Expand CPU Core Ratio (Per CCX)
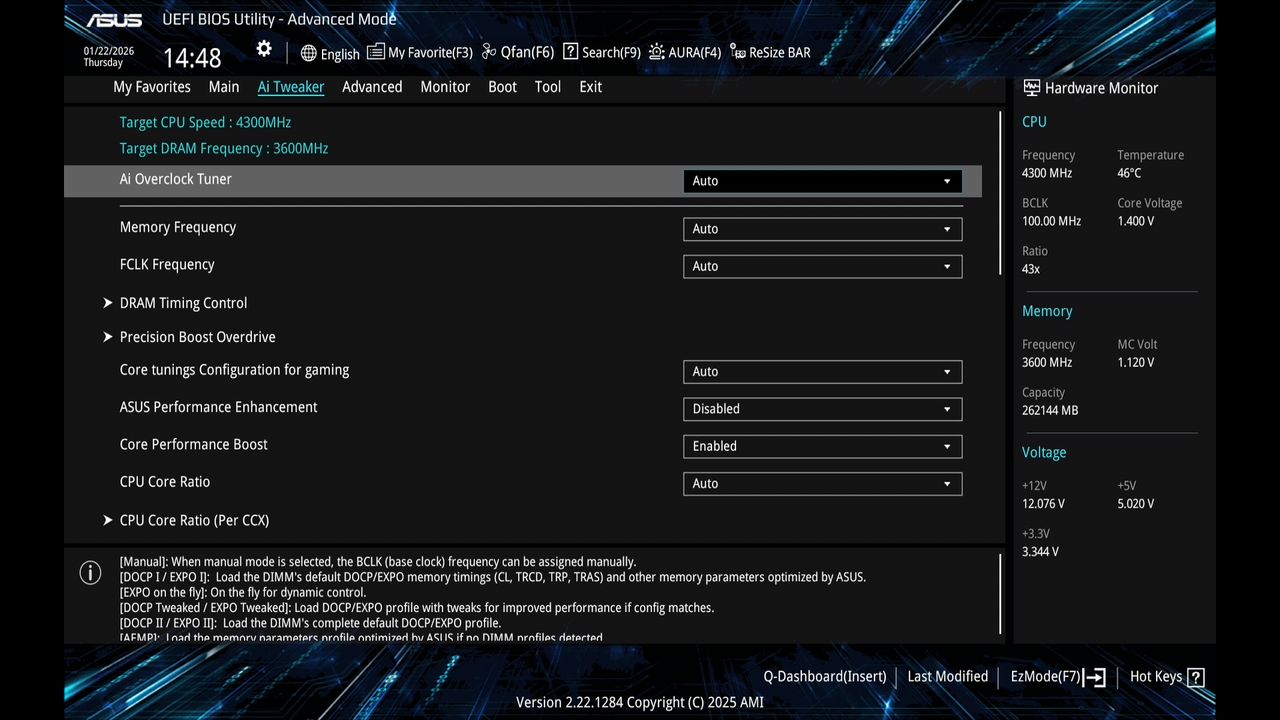Screen dimensions: 1280x720 (x=194, y=520)
